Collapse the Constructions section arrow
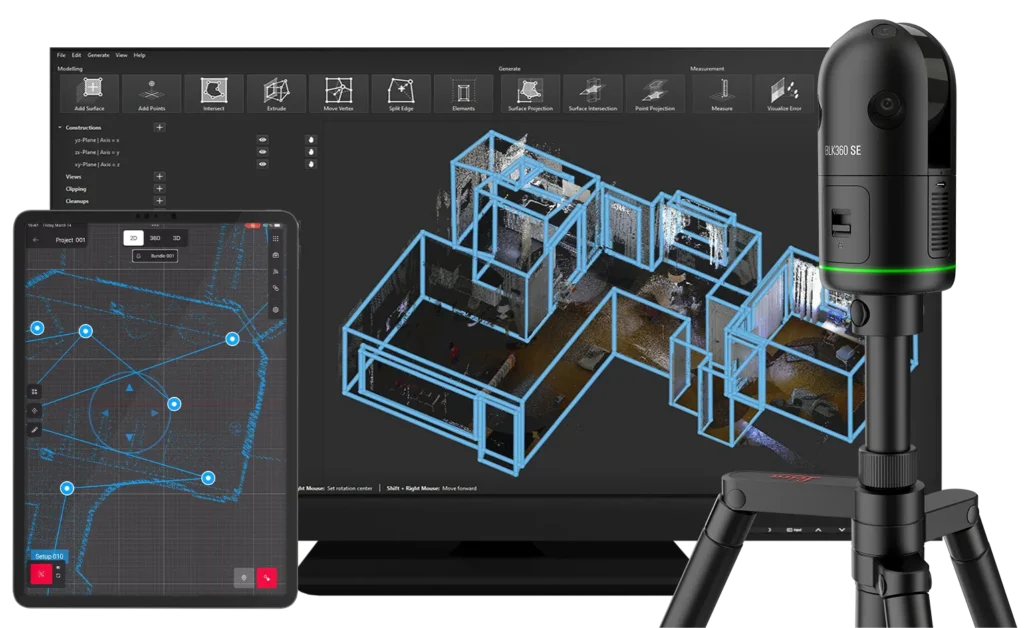 click(60, 128)
